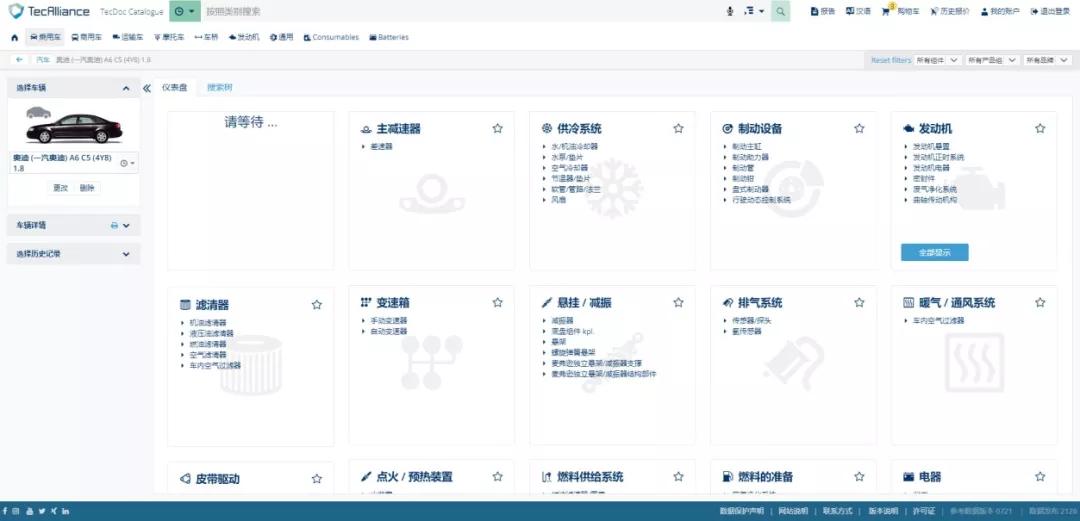Screen dimensions: 1080x521
Task: Open the 所有品牌 brands filter dropdown
Action: pos(1048,60)
